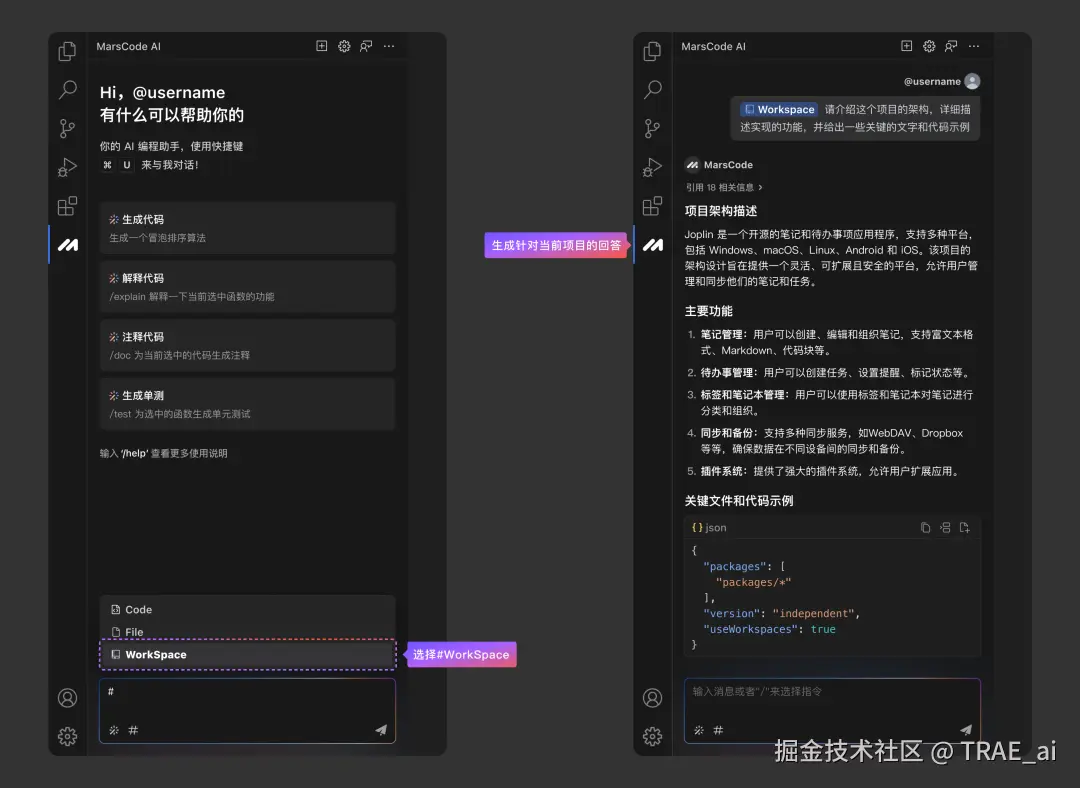1080x788 pixels.
Task: Select the Run and Debug sidebar icon
Action: [x=67, y=167]
